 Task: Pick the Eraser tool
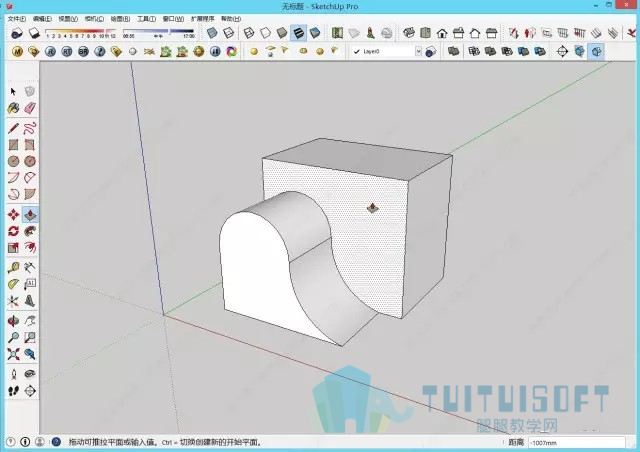30,108
